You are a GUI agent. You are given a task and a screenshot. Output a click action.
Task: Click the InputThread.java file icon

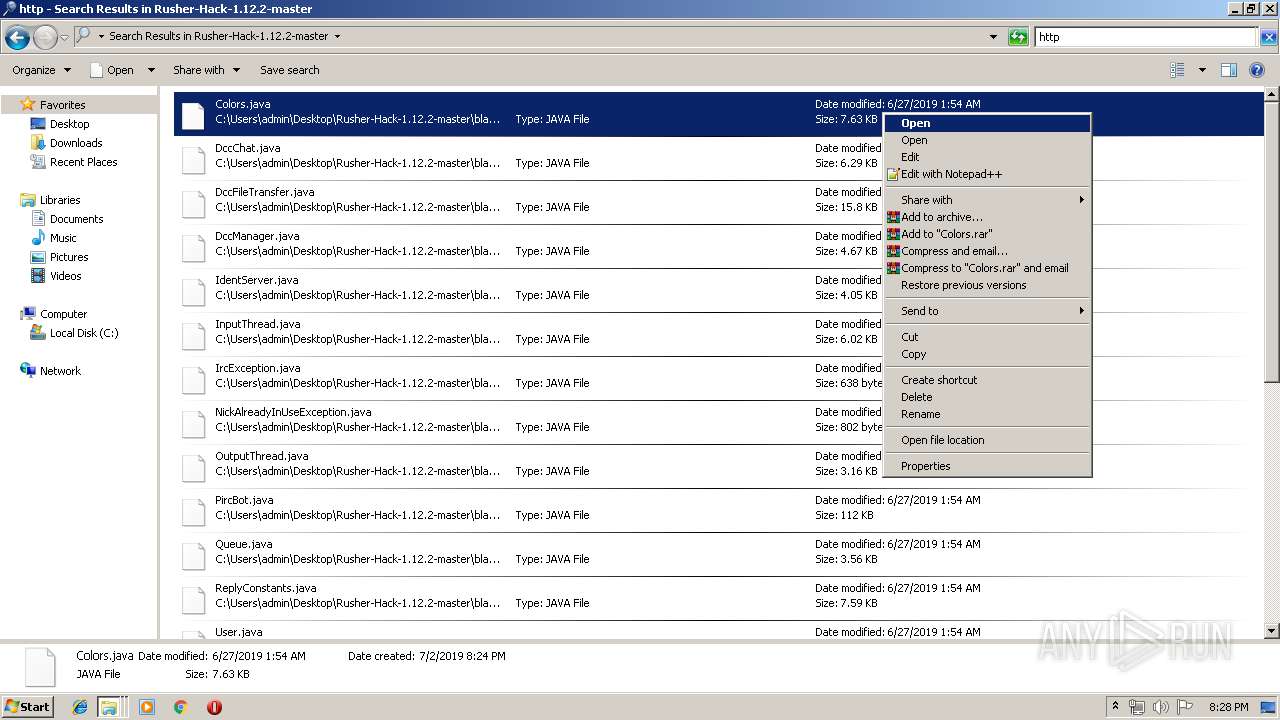tap(193, 334)
